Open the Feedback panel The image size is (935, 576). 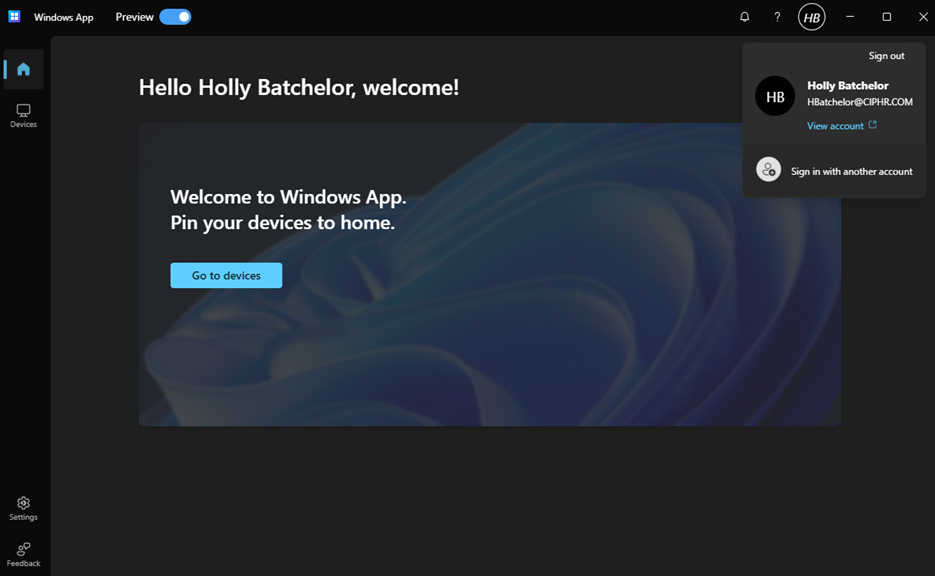23,555
